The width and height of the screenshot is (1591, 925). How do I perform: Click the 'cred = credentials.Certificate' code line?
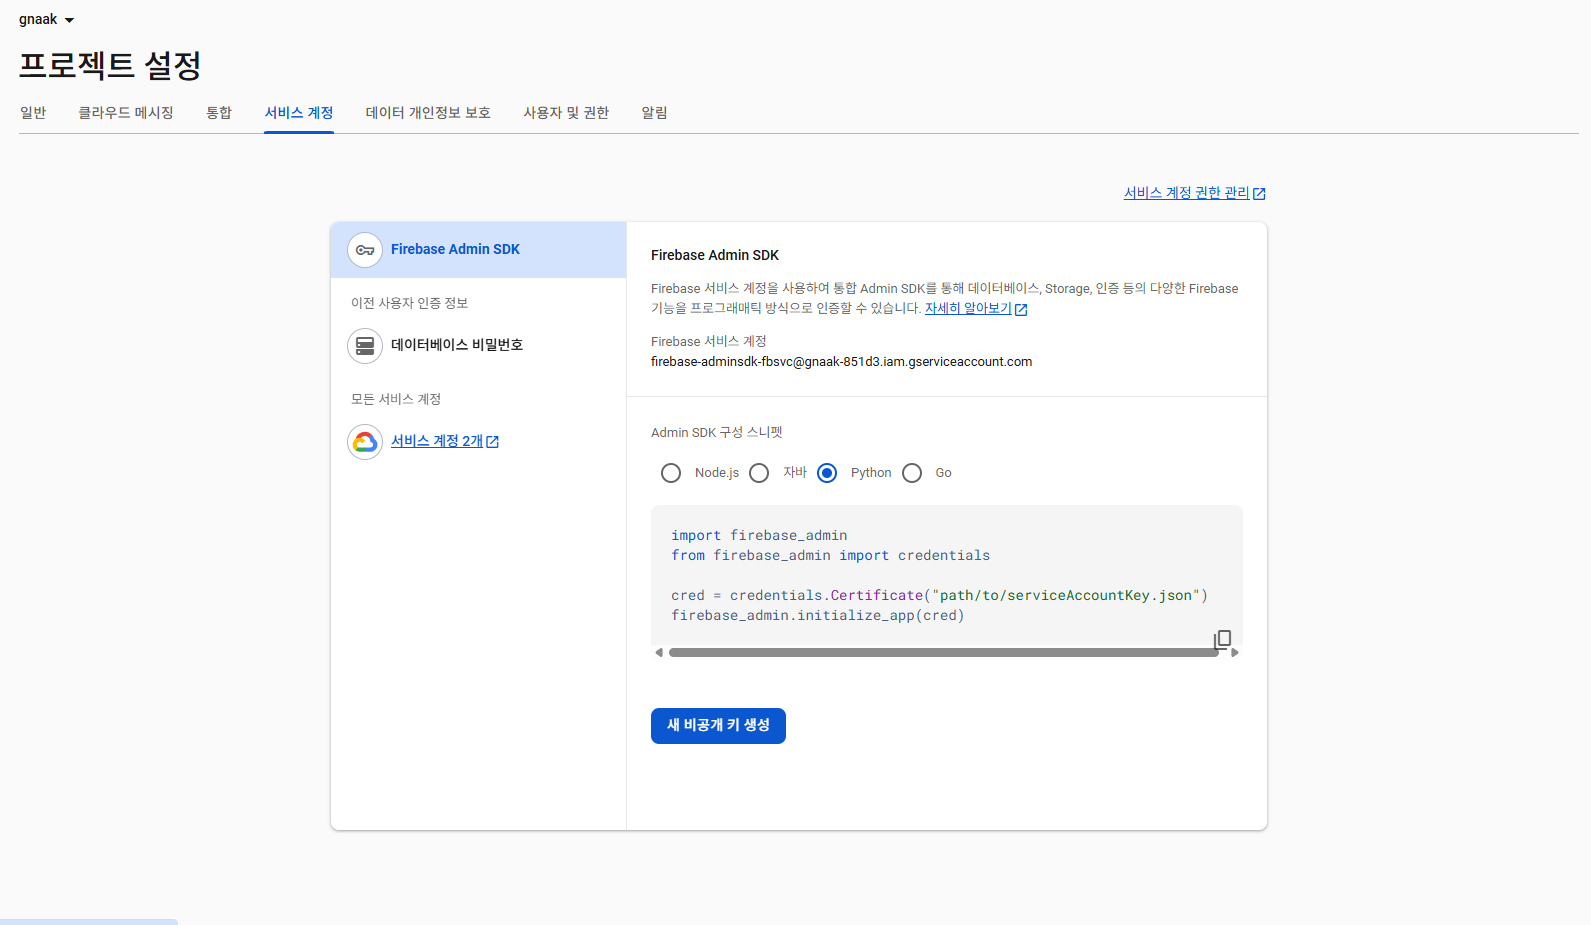pyautogui.click(x=939, y=596)
